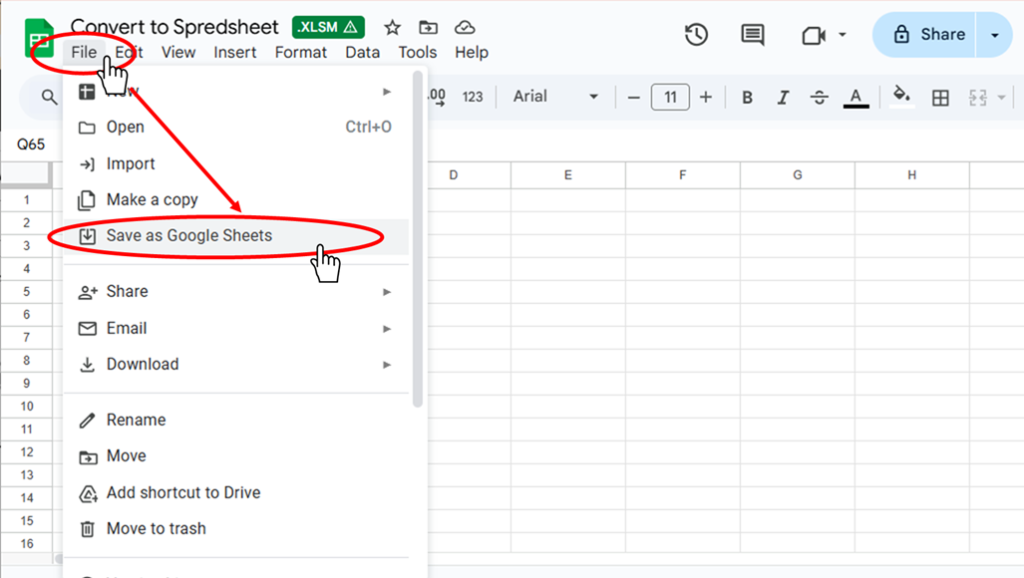Image resolution: width=1024 pixels, height=578 pixels.
Task: Open the Arial font dropdown
Action: 545,96
